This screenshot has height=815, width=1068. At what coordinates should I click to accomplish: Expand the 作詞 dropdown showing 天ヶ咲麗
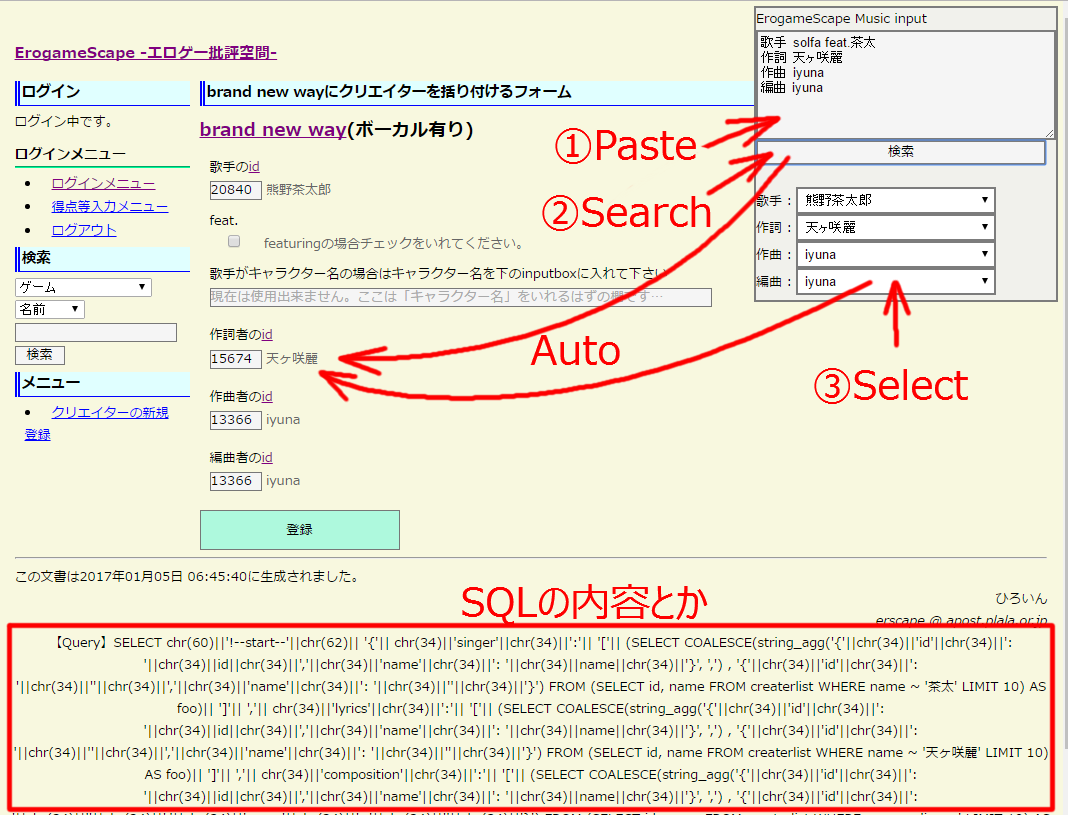[x=895, y=227]
